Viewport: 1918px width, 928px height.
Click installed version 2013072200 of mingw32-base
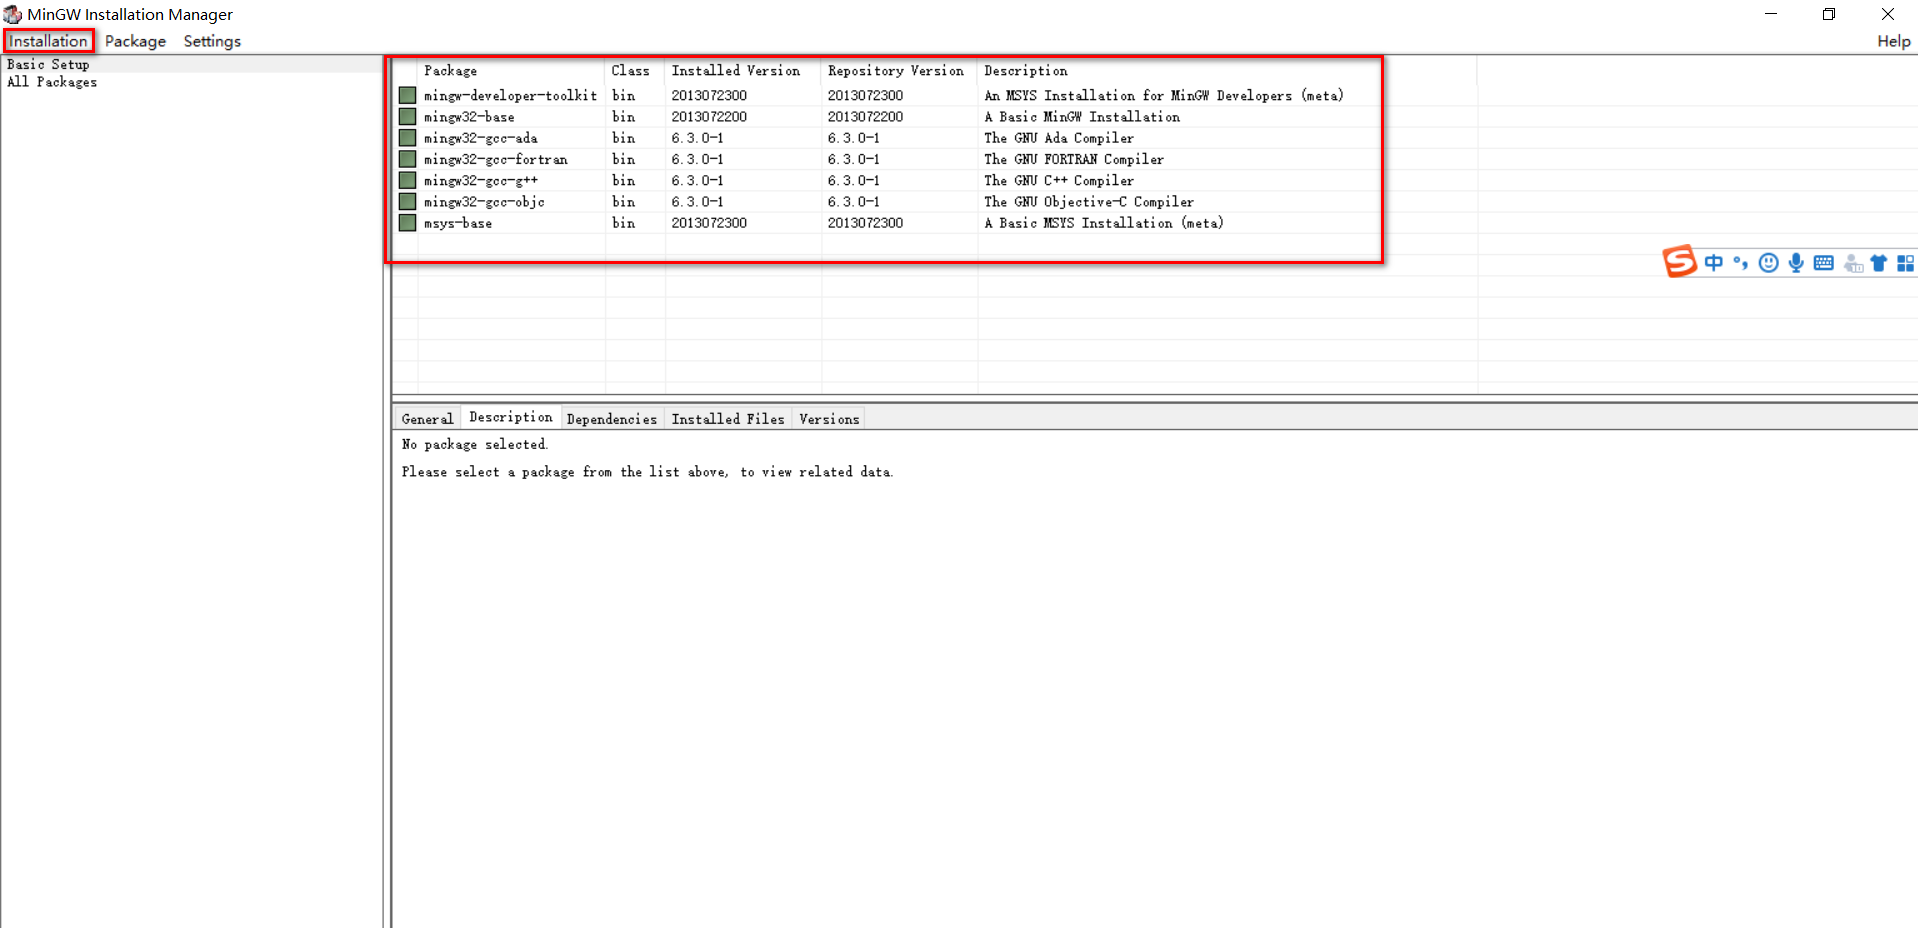click(709, 116)
